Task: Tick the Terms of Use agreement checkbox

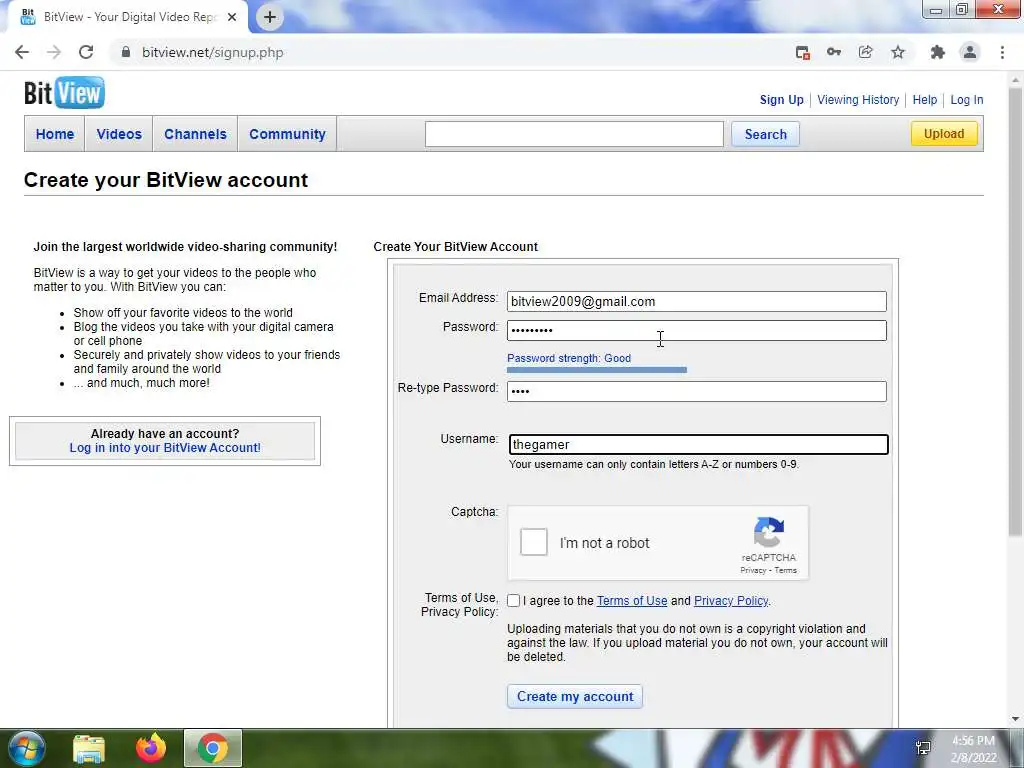Action: (x=513, y=601)
